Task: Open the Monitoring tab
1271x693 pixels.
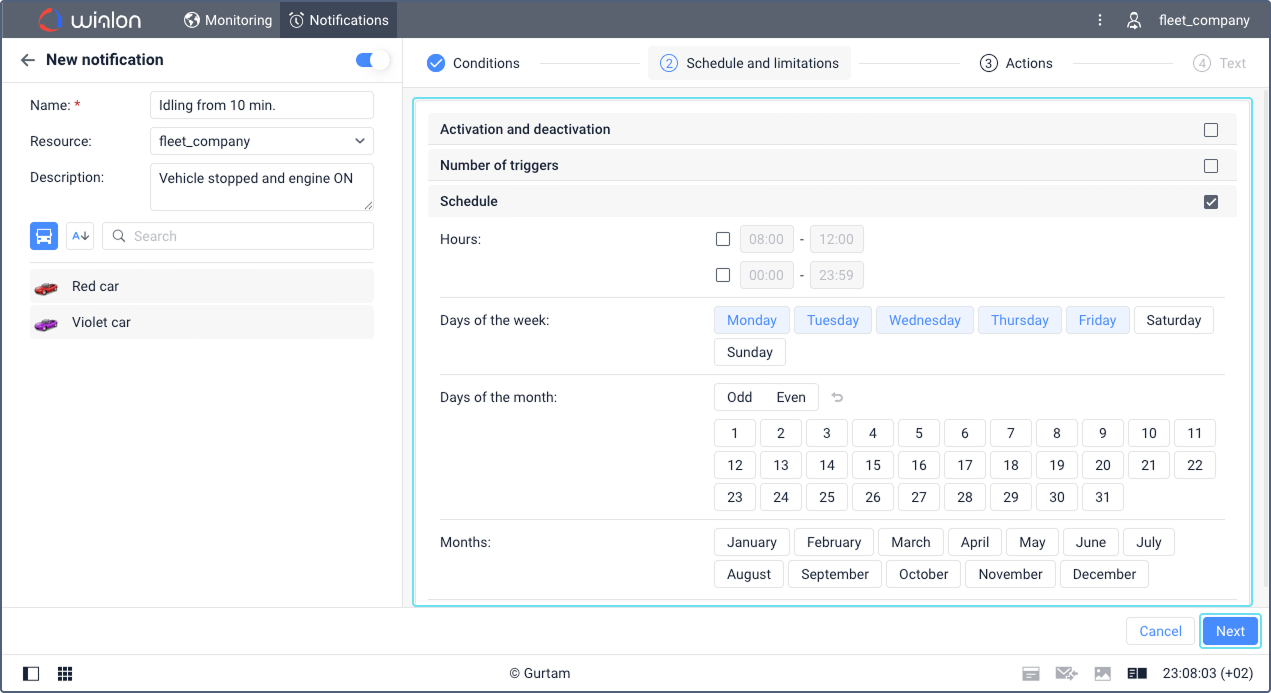Action: pos(228,20)
